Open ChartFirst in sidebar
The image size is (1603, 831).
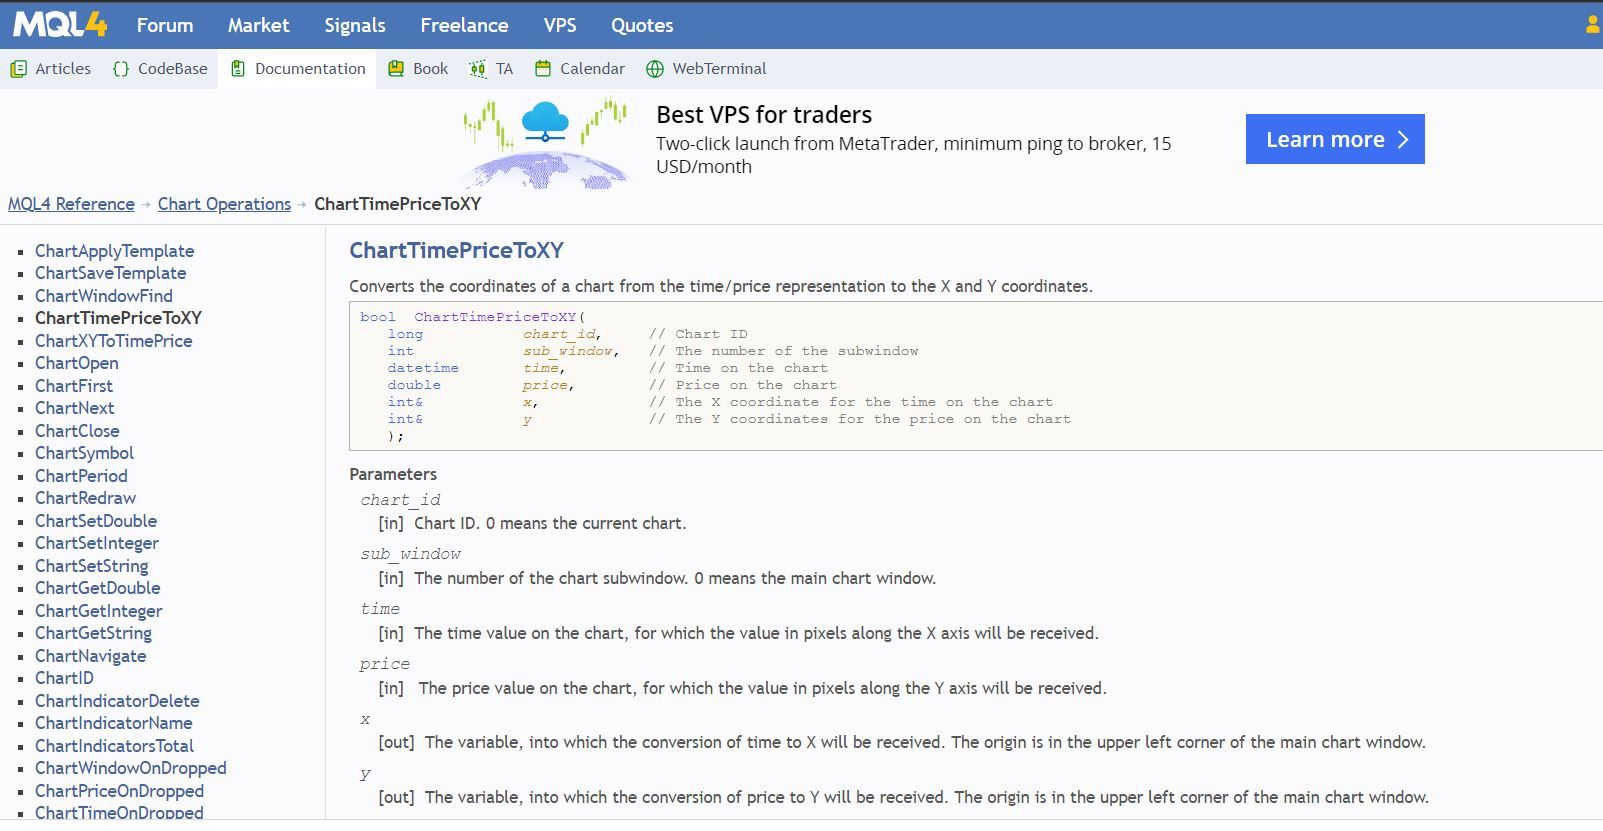click(x=74, y=386)
